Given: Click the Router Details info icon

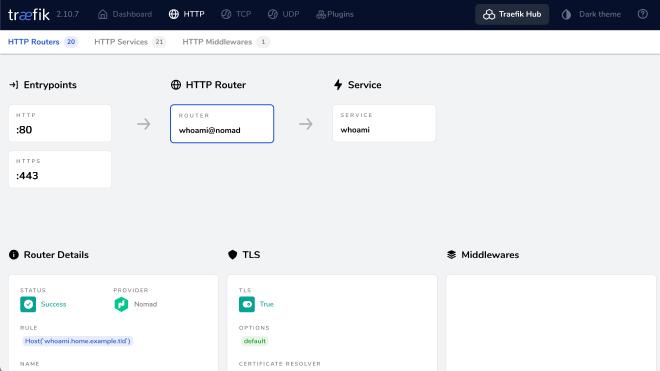Looking at the screenshot, I should 14,255.
